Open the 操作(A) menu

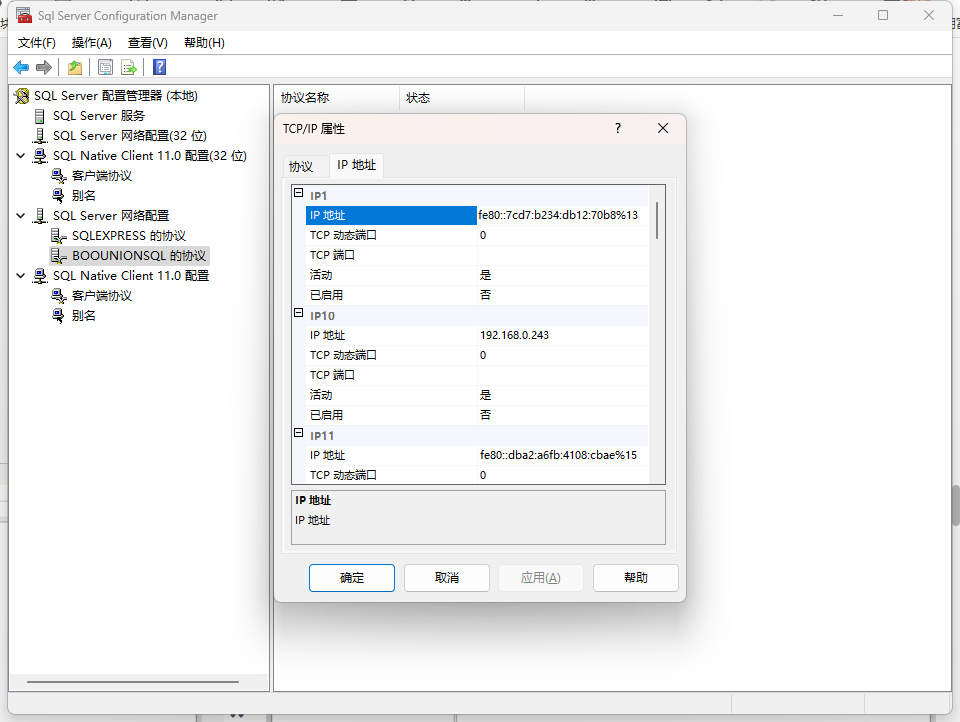(92, 43)
